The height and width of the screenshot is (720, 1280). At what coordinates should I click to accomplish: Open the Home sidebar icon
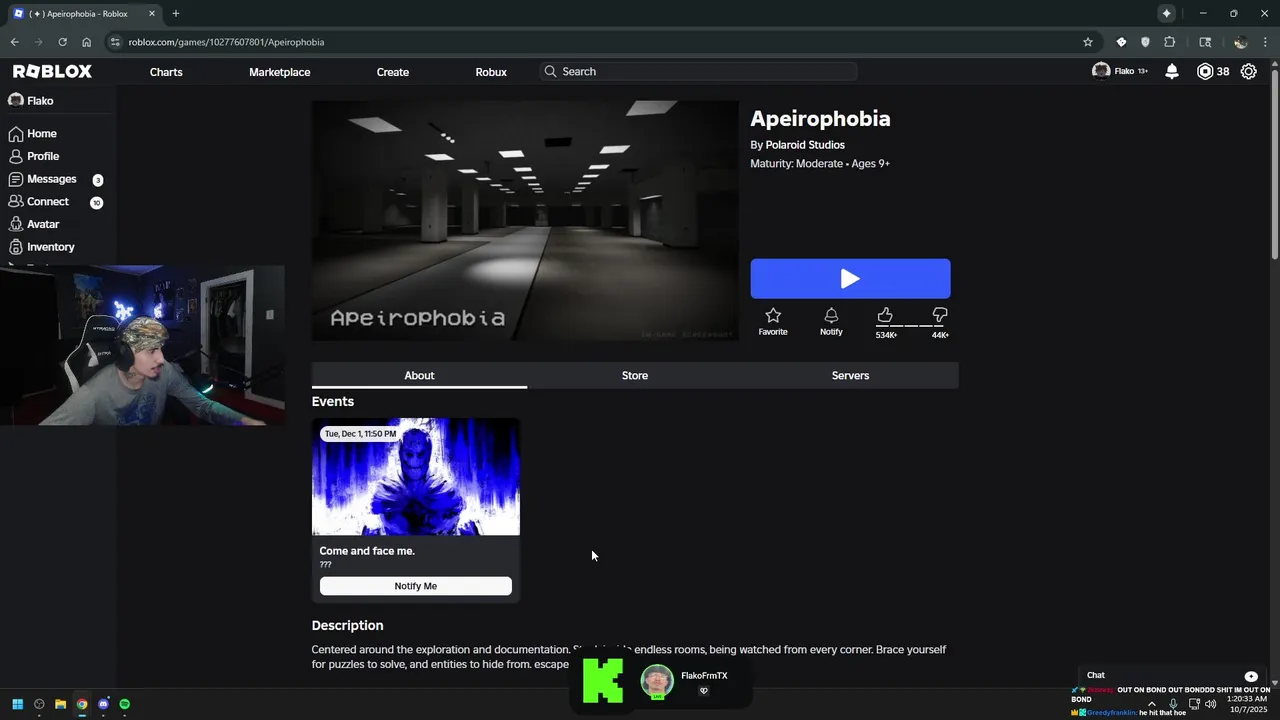point(16,134)
